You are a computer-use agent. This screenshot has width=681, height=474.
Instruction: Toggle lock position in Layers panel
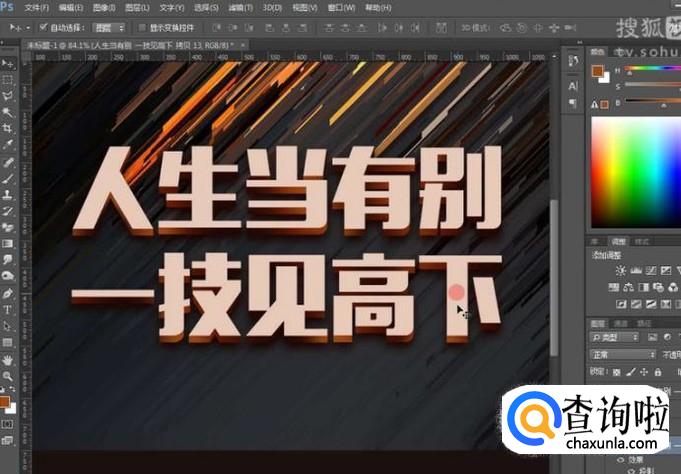pyautogui.click(x=644, y=372)
